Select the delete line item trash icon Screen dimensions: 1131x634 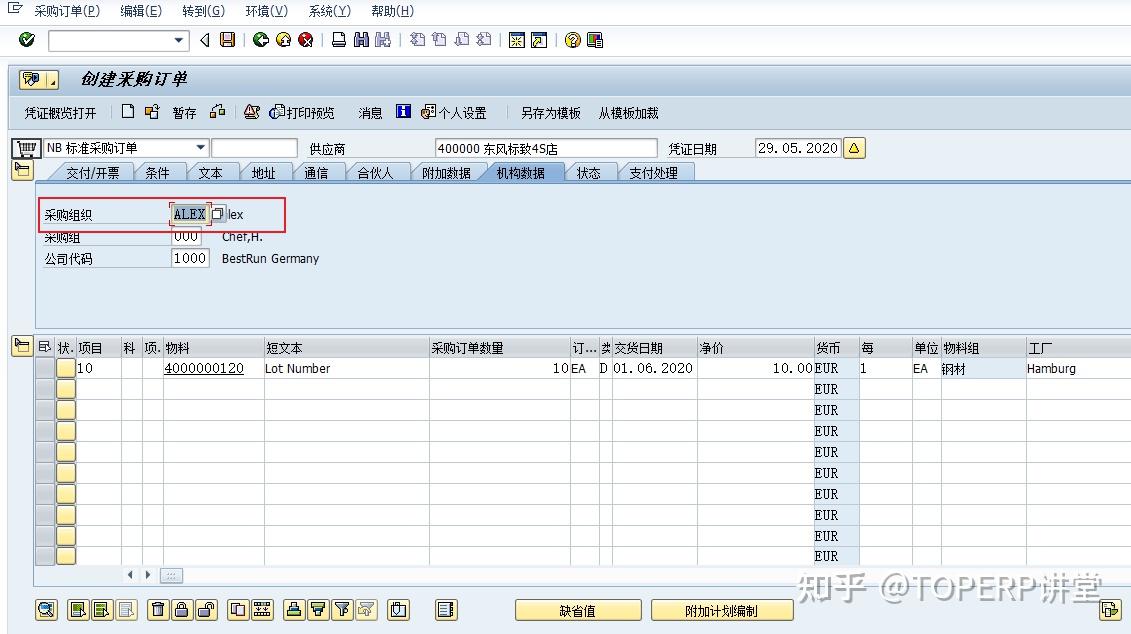coord(158,609)
